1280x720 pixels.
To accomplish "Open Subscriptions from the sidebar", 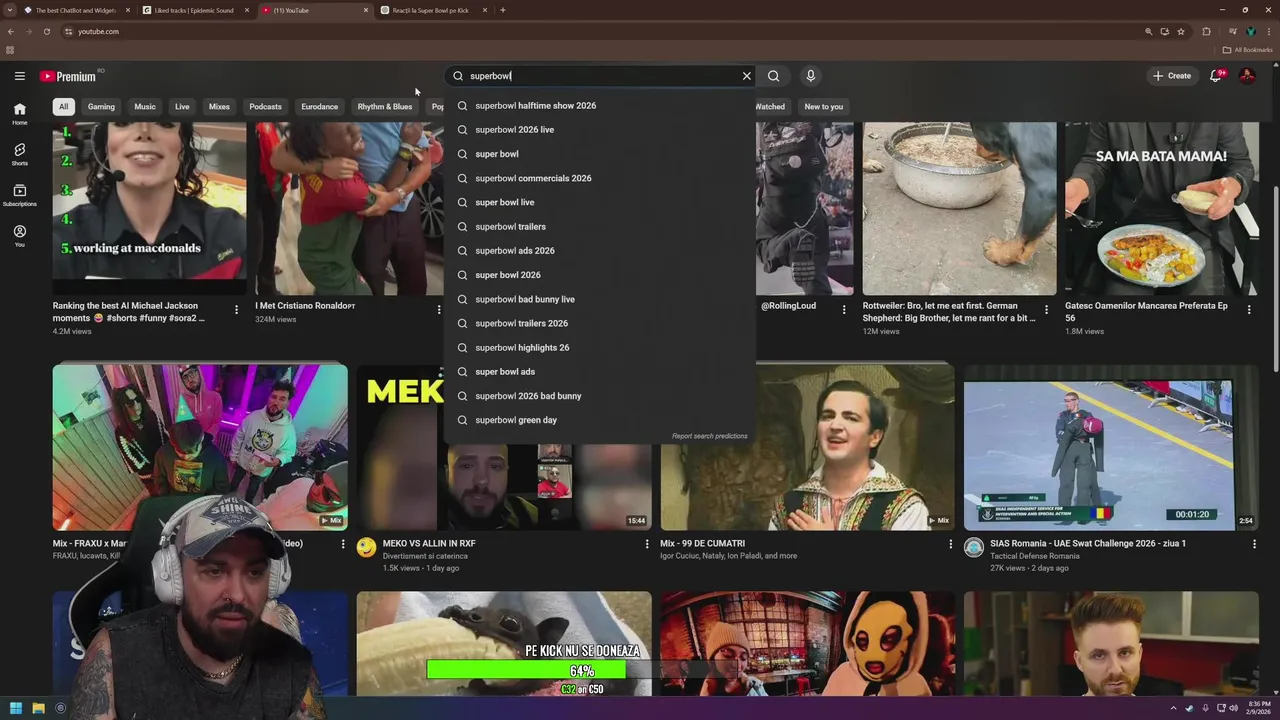I will click(19, 195).
